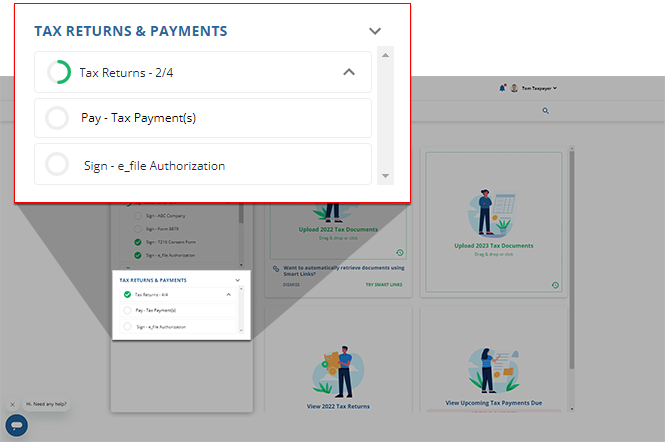
Task: Click the magnified TAX RETURNS & PAYMENTS heading
Action: 131,31
